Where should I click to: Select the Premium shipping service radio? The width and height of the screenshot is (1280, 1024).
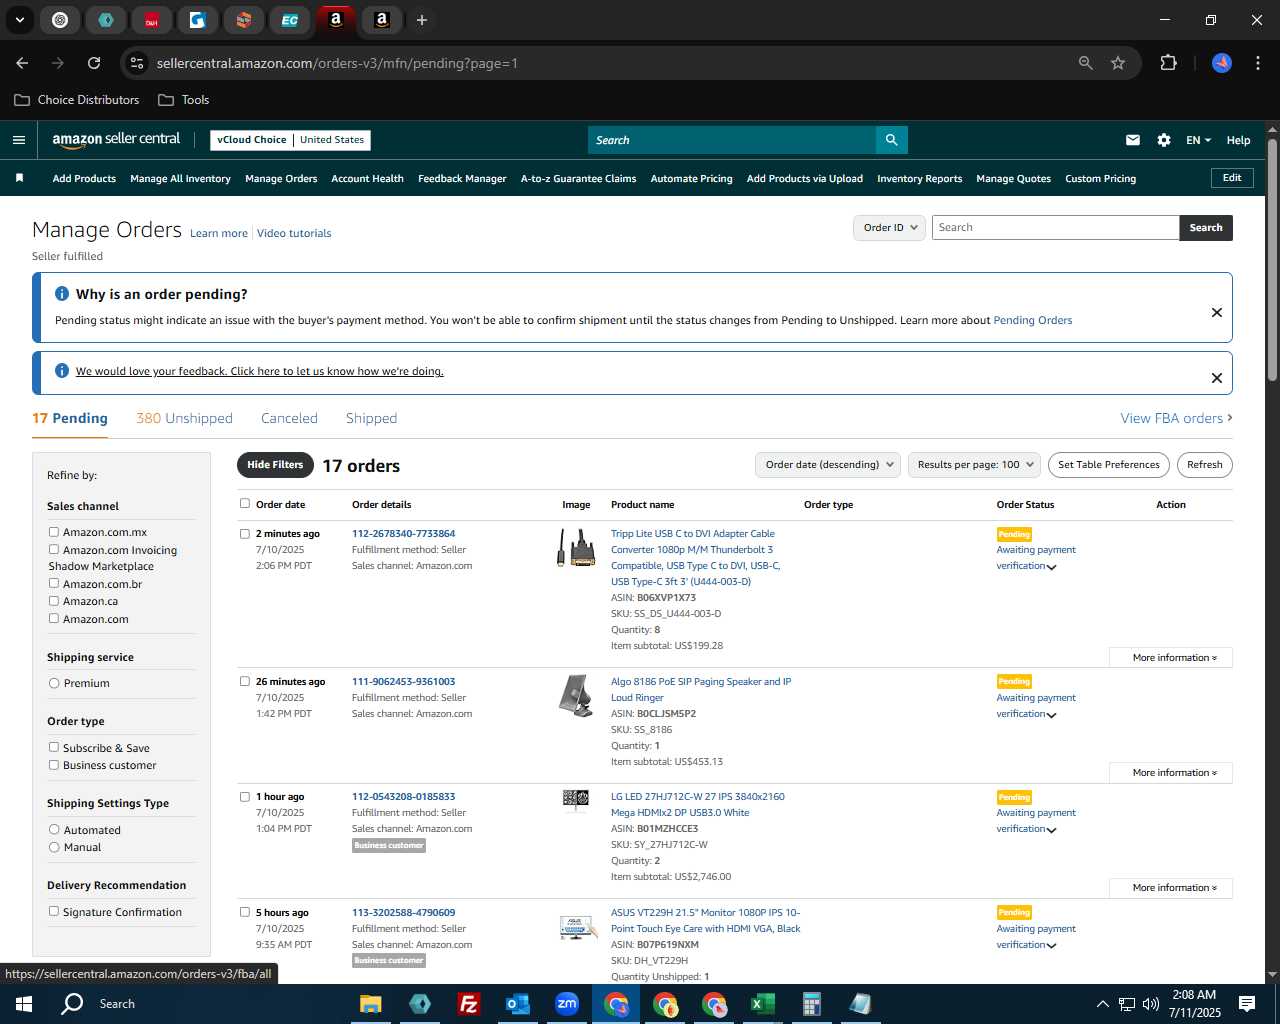pyautogui.click(x=54, y=683)
